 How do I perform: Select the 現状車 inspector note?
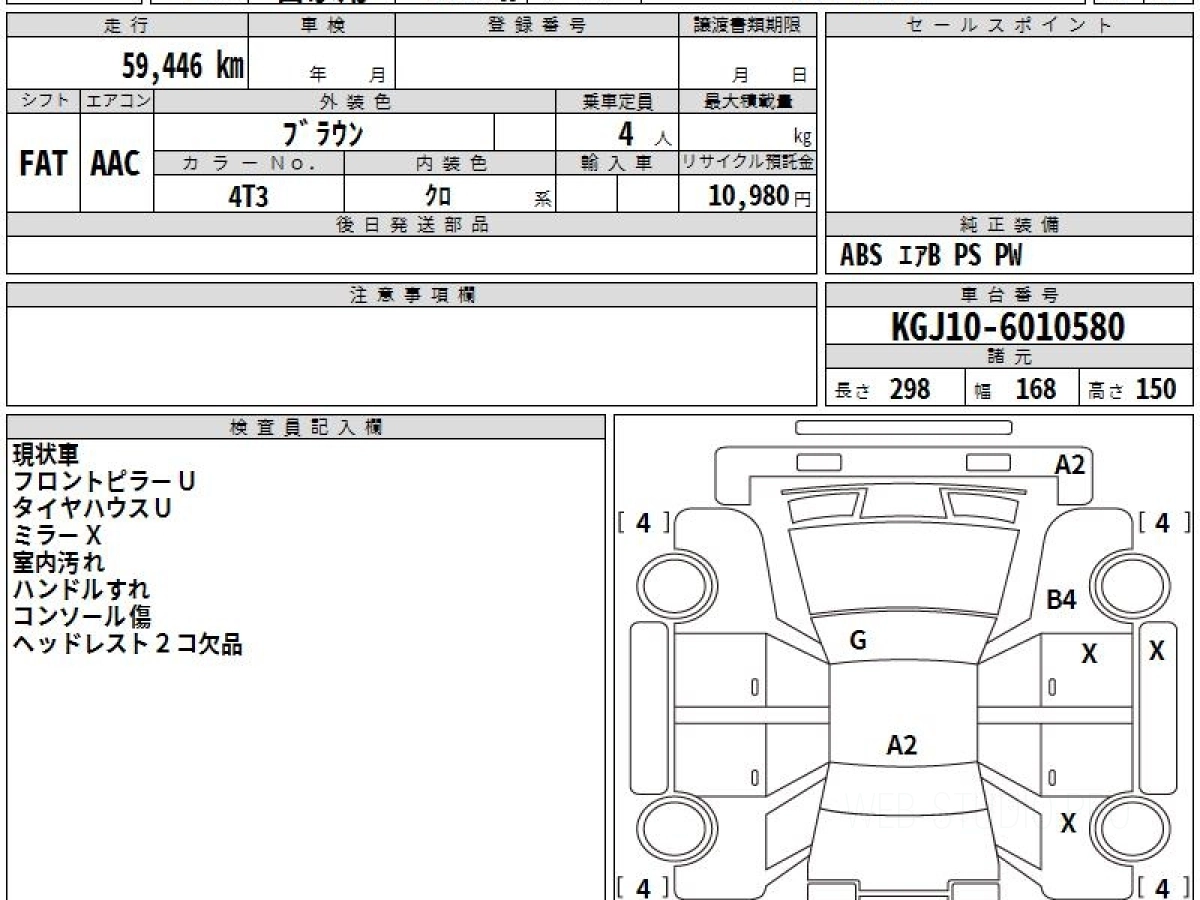[45, 455]
